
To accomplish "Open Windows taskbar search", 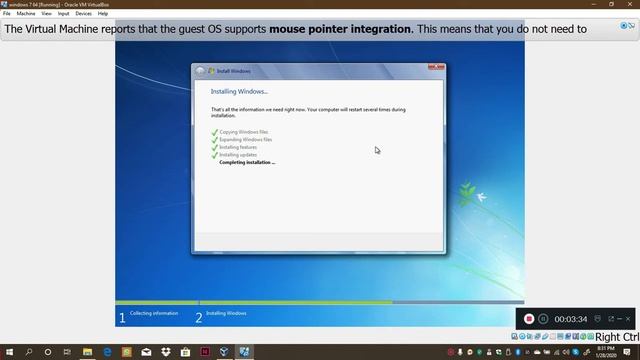I will click(x=29, y=352).
